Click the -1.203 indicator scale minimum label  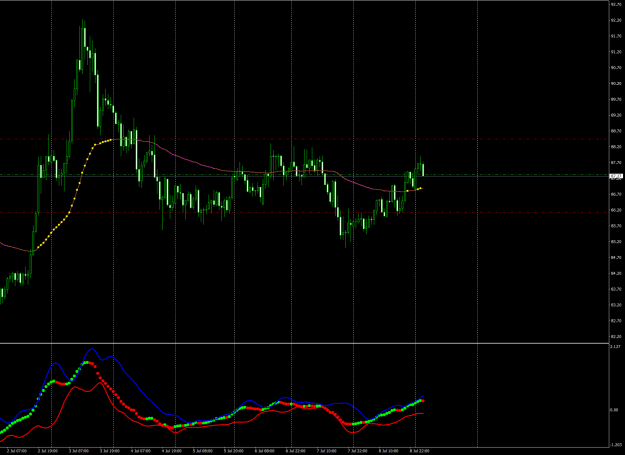(616, 445)
